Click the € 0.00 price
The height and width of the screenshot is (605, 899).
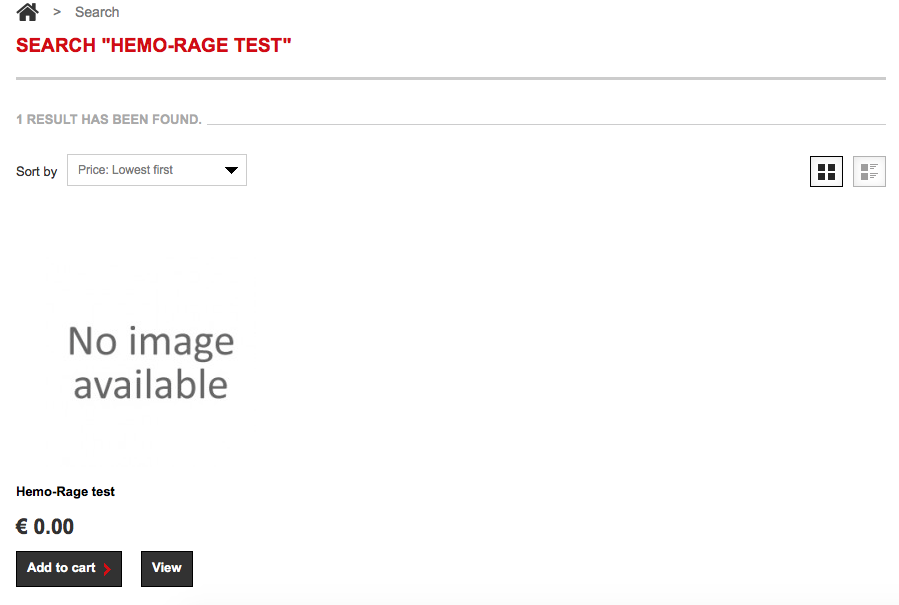pyautogui.click(x=45, y=526)
